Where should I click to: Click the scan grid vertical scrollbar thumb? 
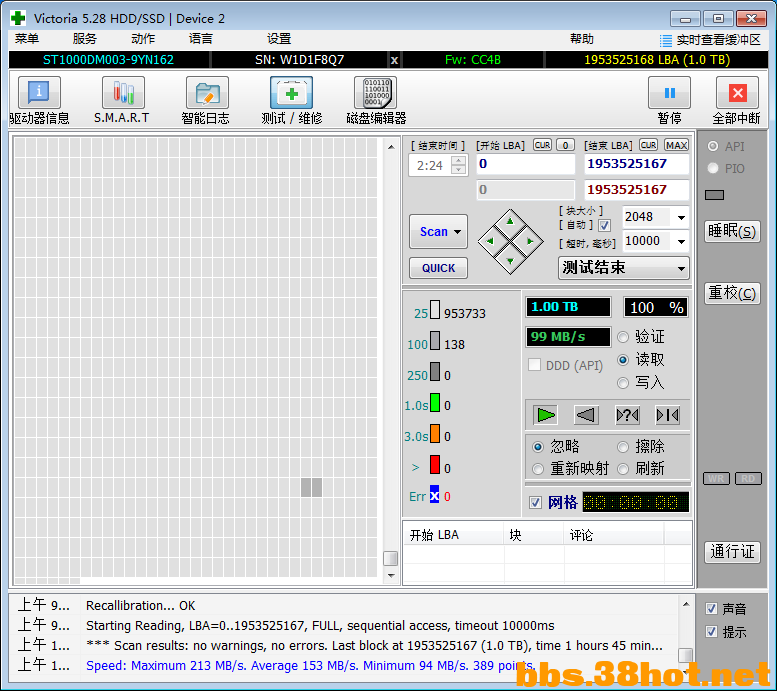[x=390, y=558]
